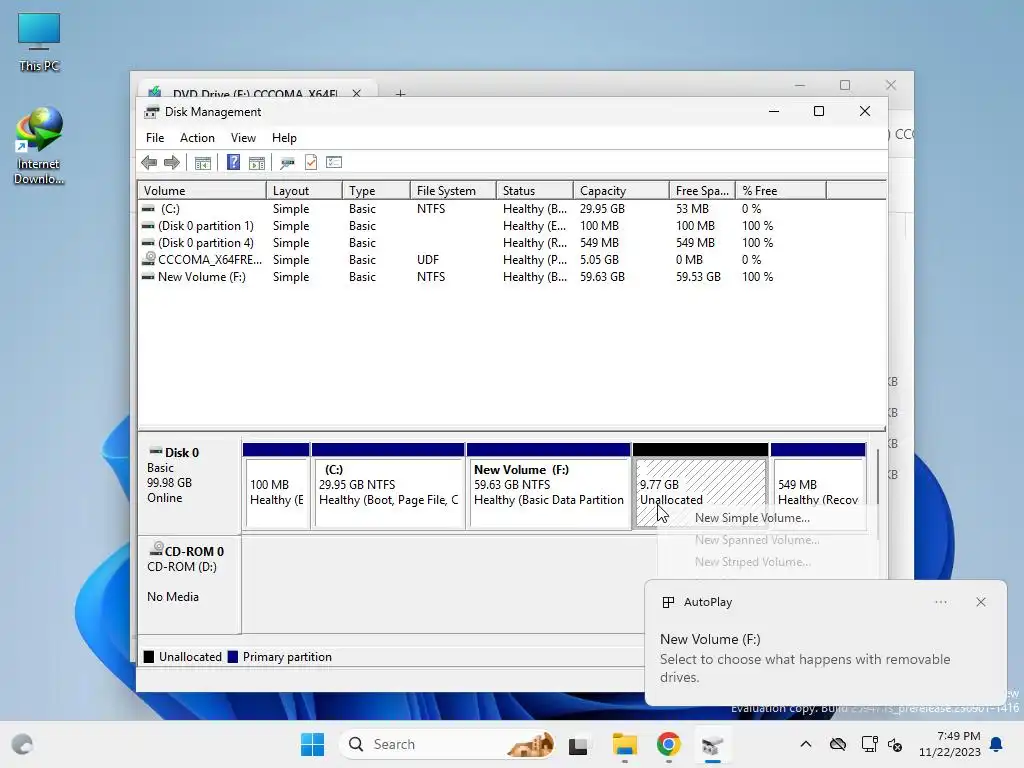1024x768 pixels.
Task: Click the Refresh/Rescan drive toolbar icon
Action: pyautogui.click(x=287, y=163)
